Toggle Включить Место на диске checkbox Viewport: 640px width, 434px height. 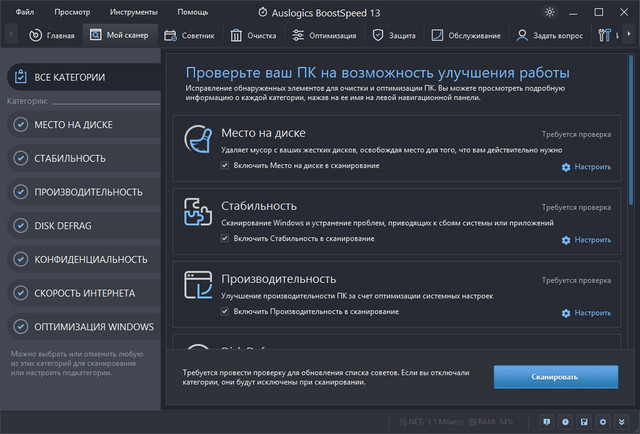point(225,165)
